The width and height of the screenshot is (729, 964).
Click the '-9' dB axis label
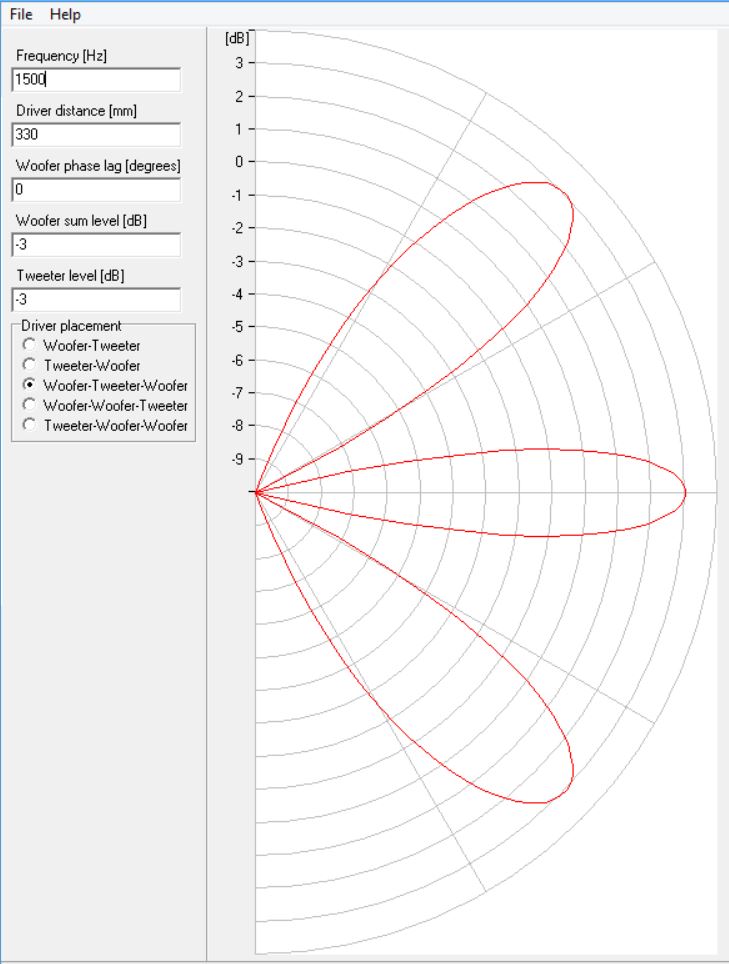(x=237, y=459)
